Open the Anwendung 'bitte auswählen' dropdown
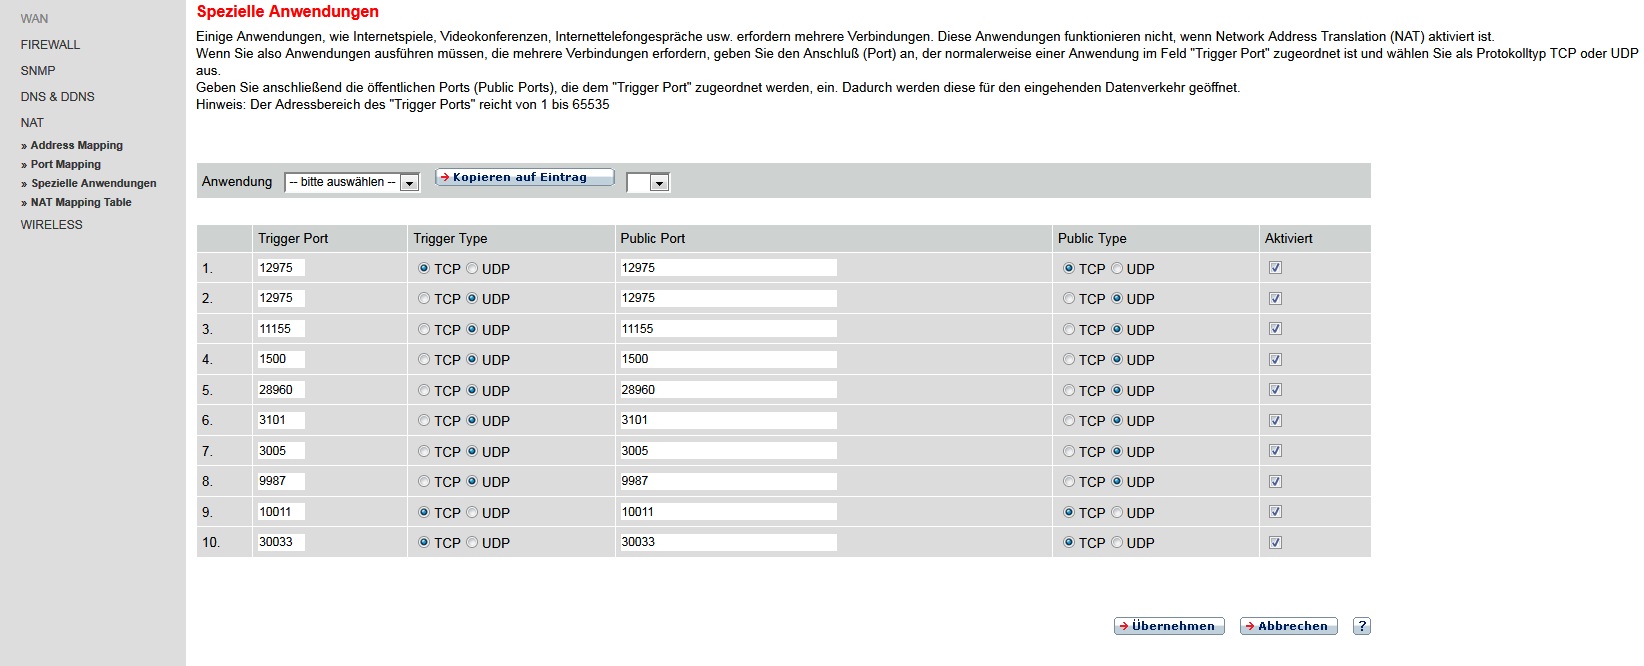 [x=352, y=182]
